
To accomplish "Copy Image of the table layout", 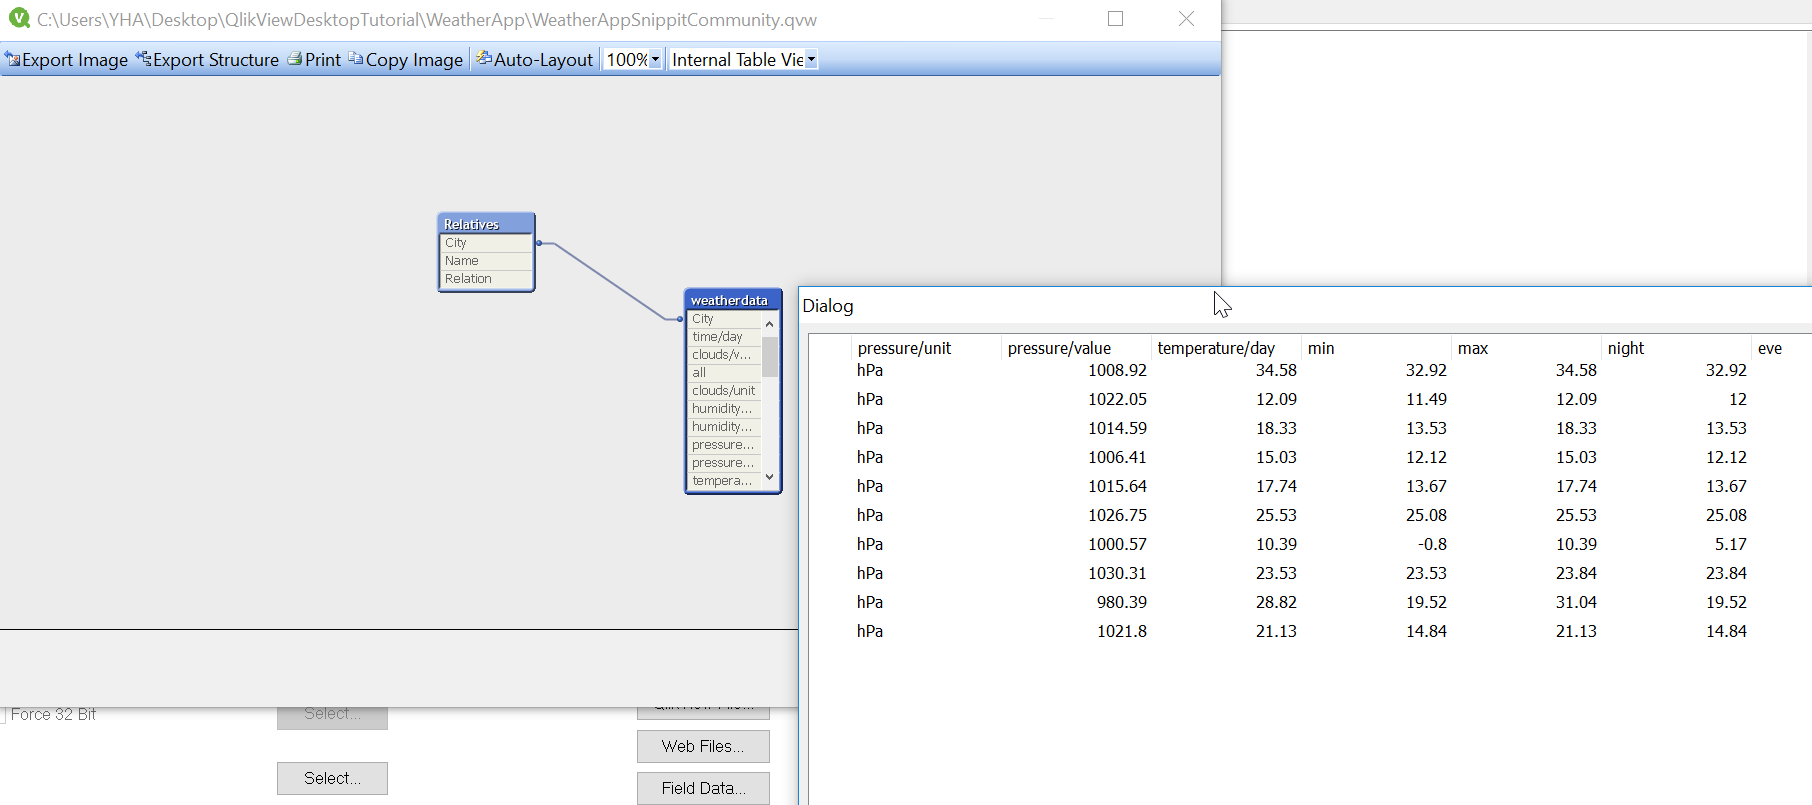I will (x=406, y=60).
